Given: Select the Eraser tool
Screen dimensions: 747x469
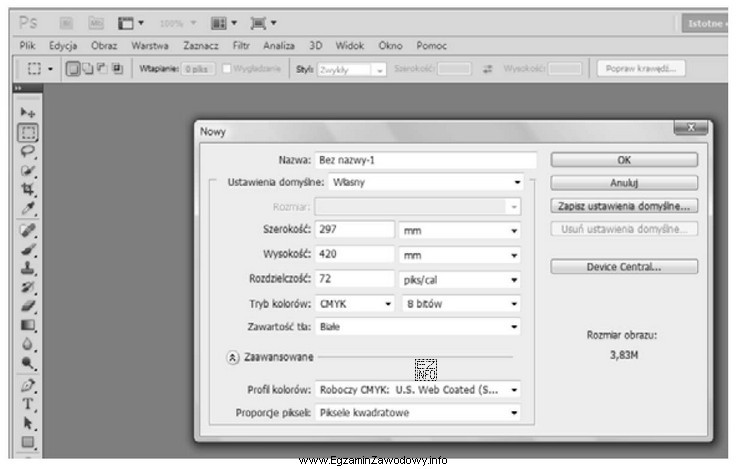Looking at the screenshot, I should [x=28, y=306].
